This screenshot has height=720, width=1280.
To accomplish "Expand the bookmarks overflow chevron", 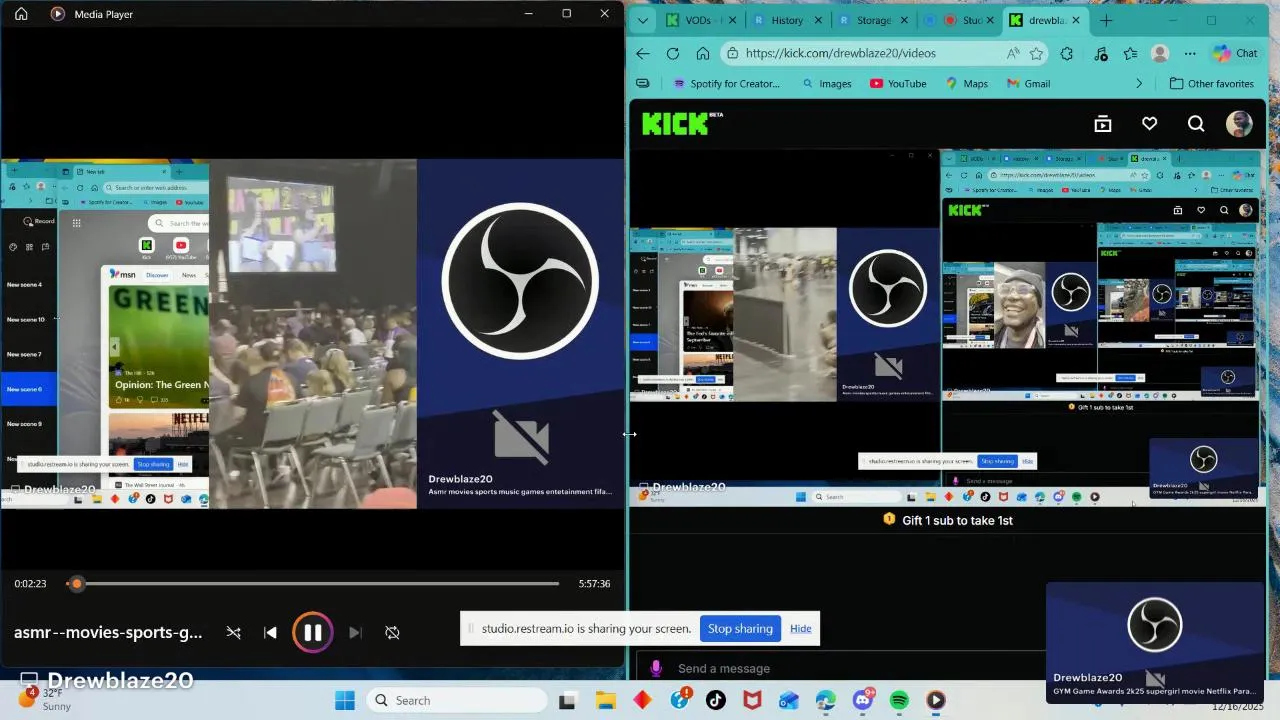I will 1139,84.
